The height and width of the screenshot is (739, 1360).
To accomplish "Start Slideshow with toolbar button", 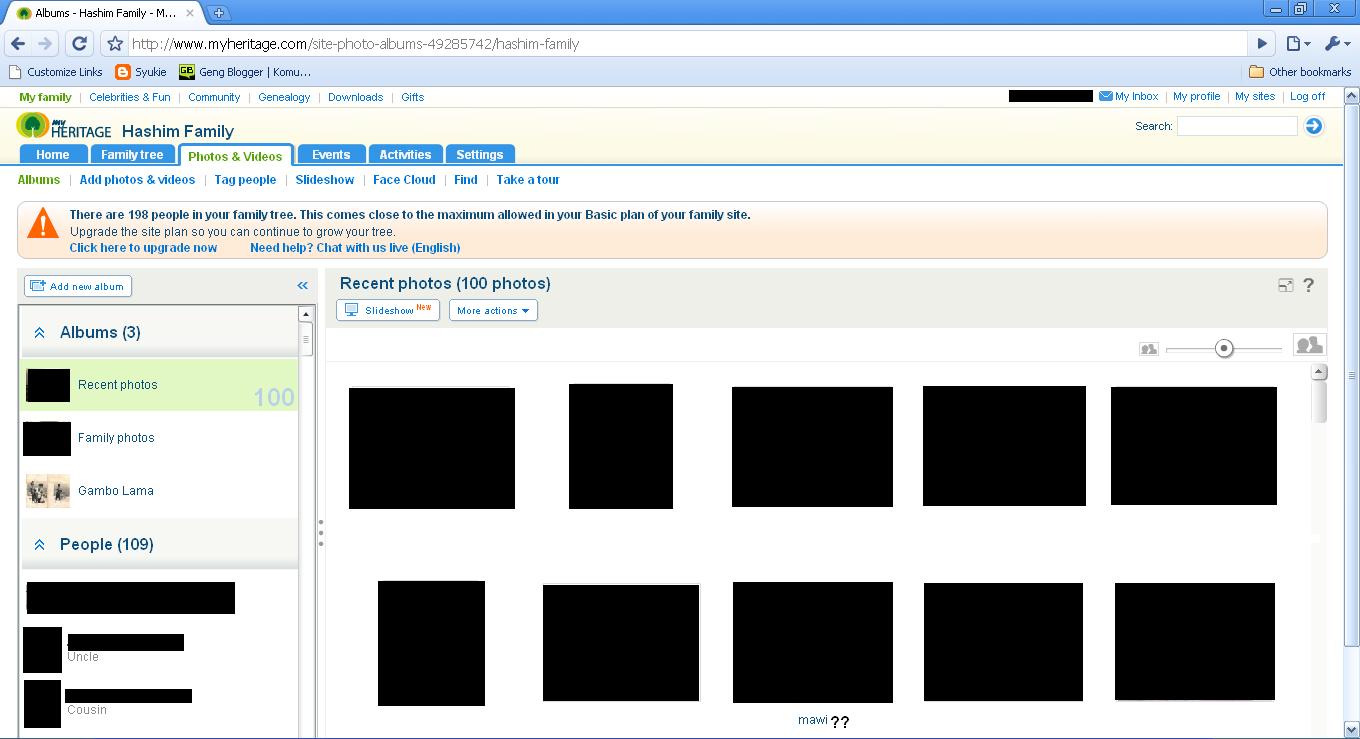I will tap(388, 310).
